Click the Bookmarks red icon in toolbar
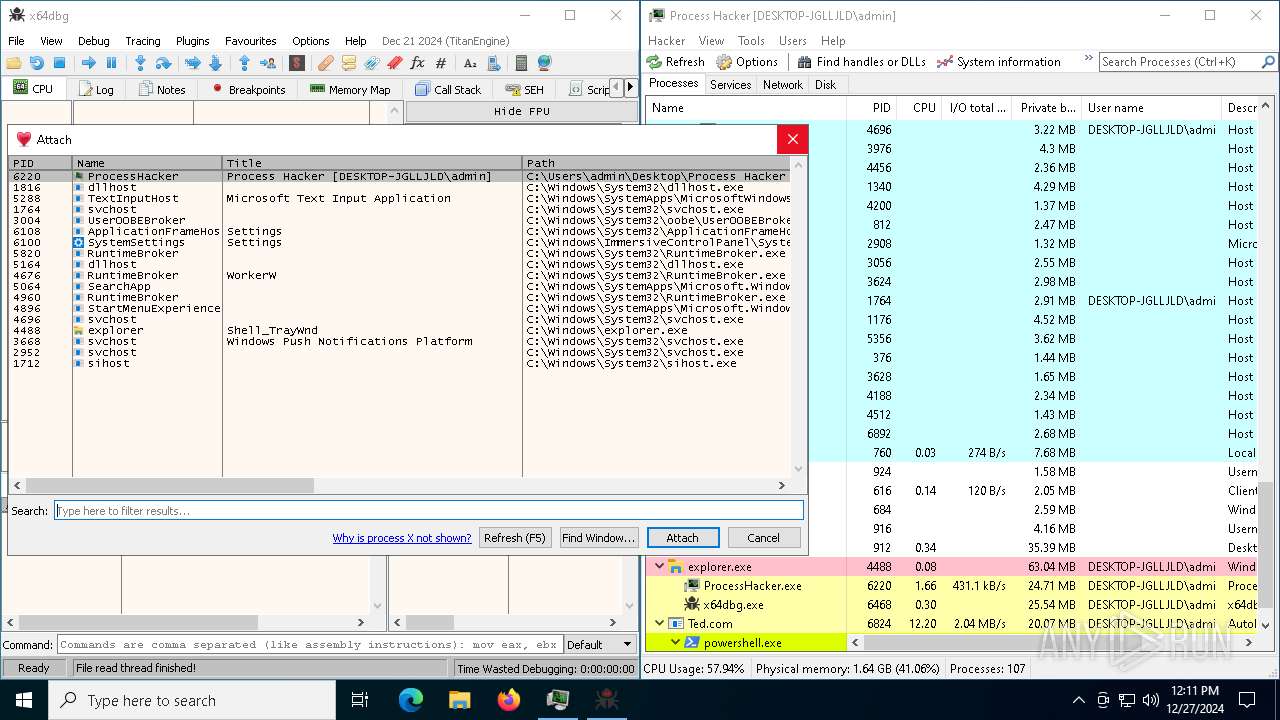 (x=394, y=63)
